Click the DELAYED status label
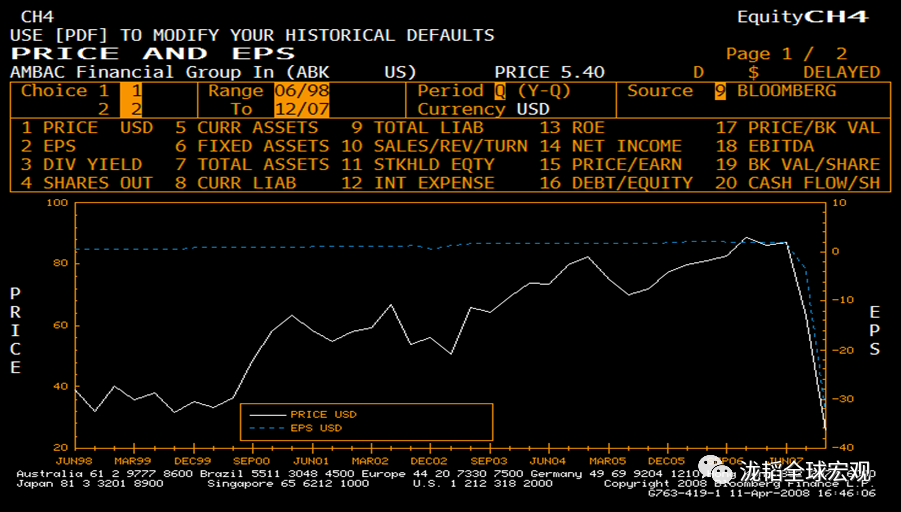Screen dimensions: 901x512 coord(842,72)
